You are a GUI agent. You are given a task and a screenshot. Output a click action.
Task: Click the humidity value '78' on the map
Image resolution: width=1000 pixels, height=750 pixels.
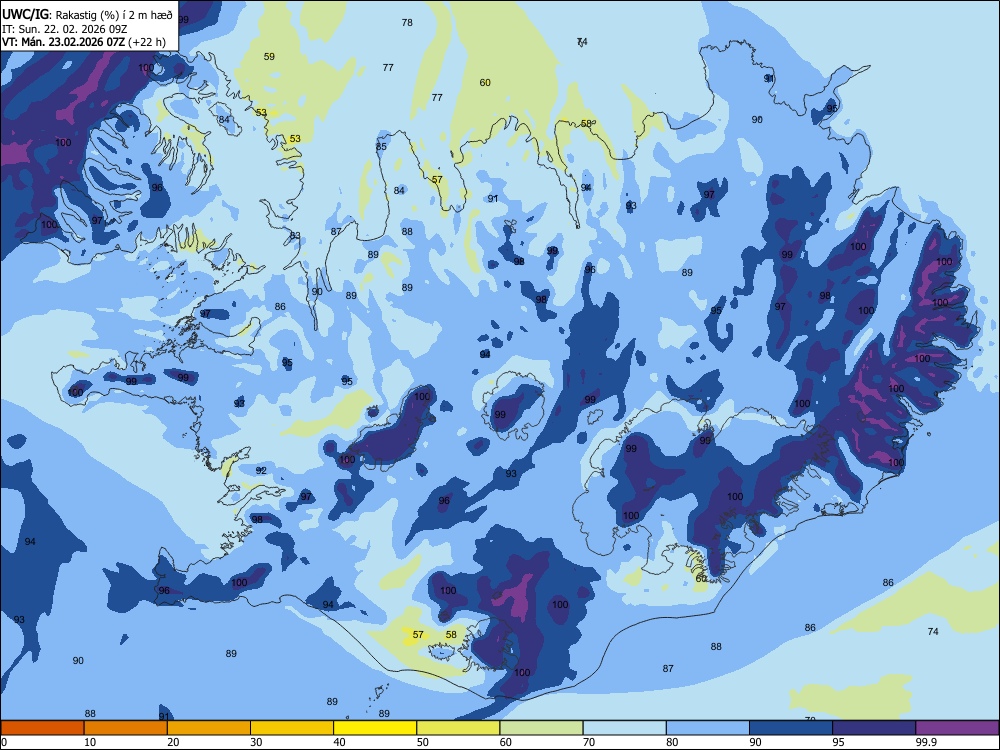[407, 23]
